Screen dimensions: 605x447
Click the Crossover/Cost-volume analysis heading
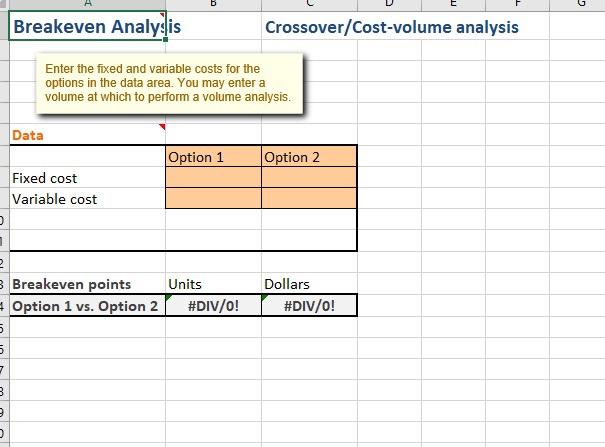point(392,27)
